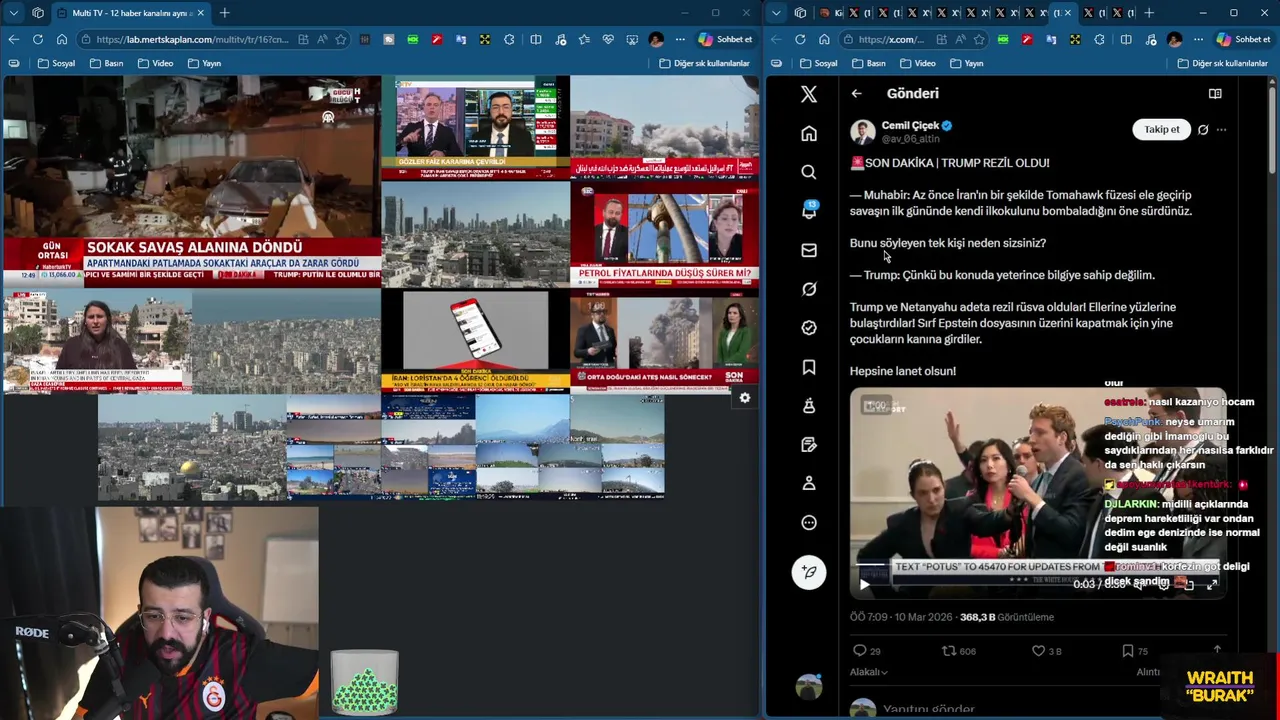The height and width of the screenshot is (720, 1280).
Task: Open Basın bookmarks folder in X browser
Action: tap(868, 63)
